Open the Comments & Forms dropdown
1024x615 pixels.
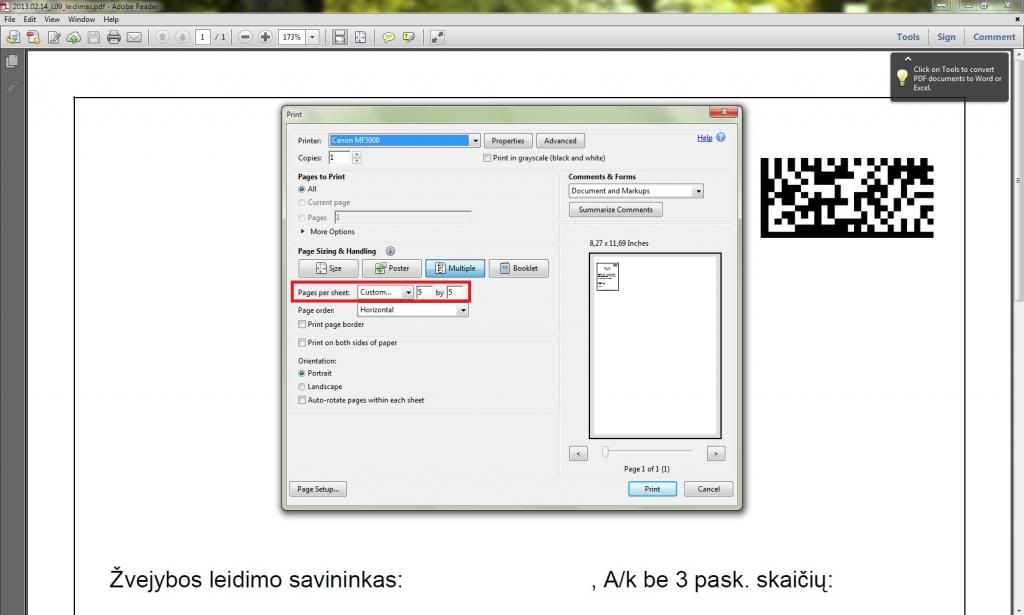coord(698,191)
